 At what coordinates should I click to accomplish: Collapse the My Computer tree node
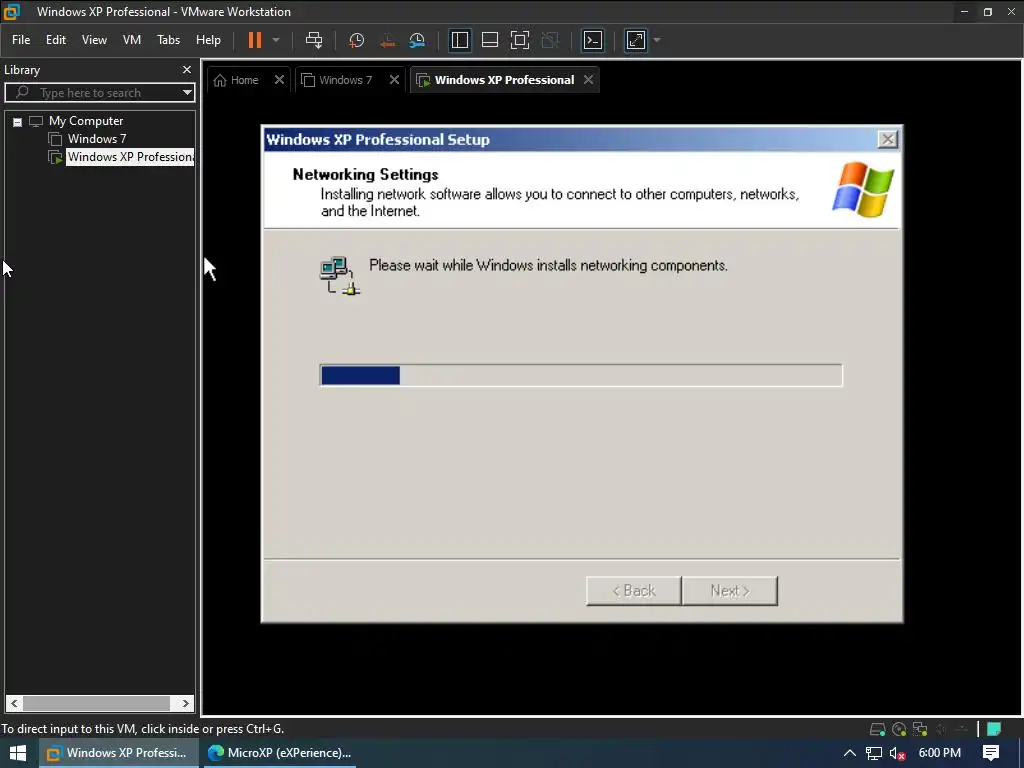tap(18, 122)
